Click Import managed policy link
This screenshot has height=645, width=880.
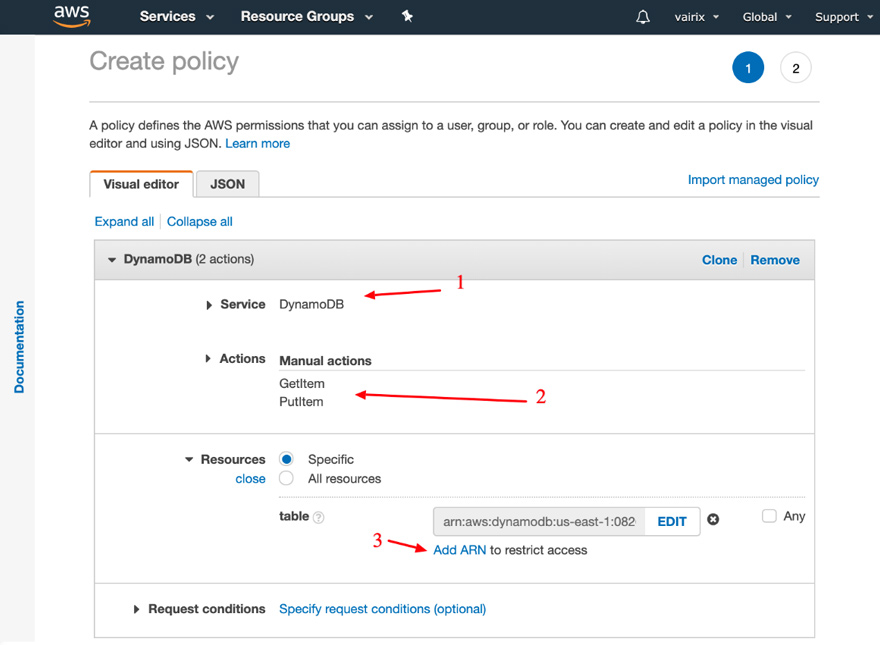pos(753,180)
